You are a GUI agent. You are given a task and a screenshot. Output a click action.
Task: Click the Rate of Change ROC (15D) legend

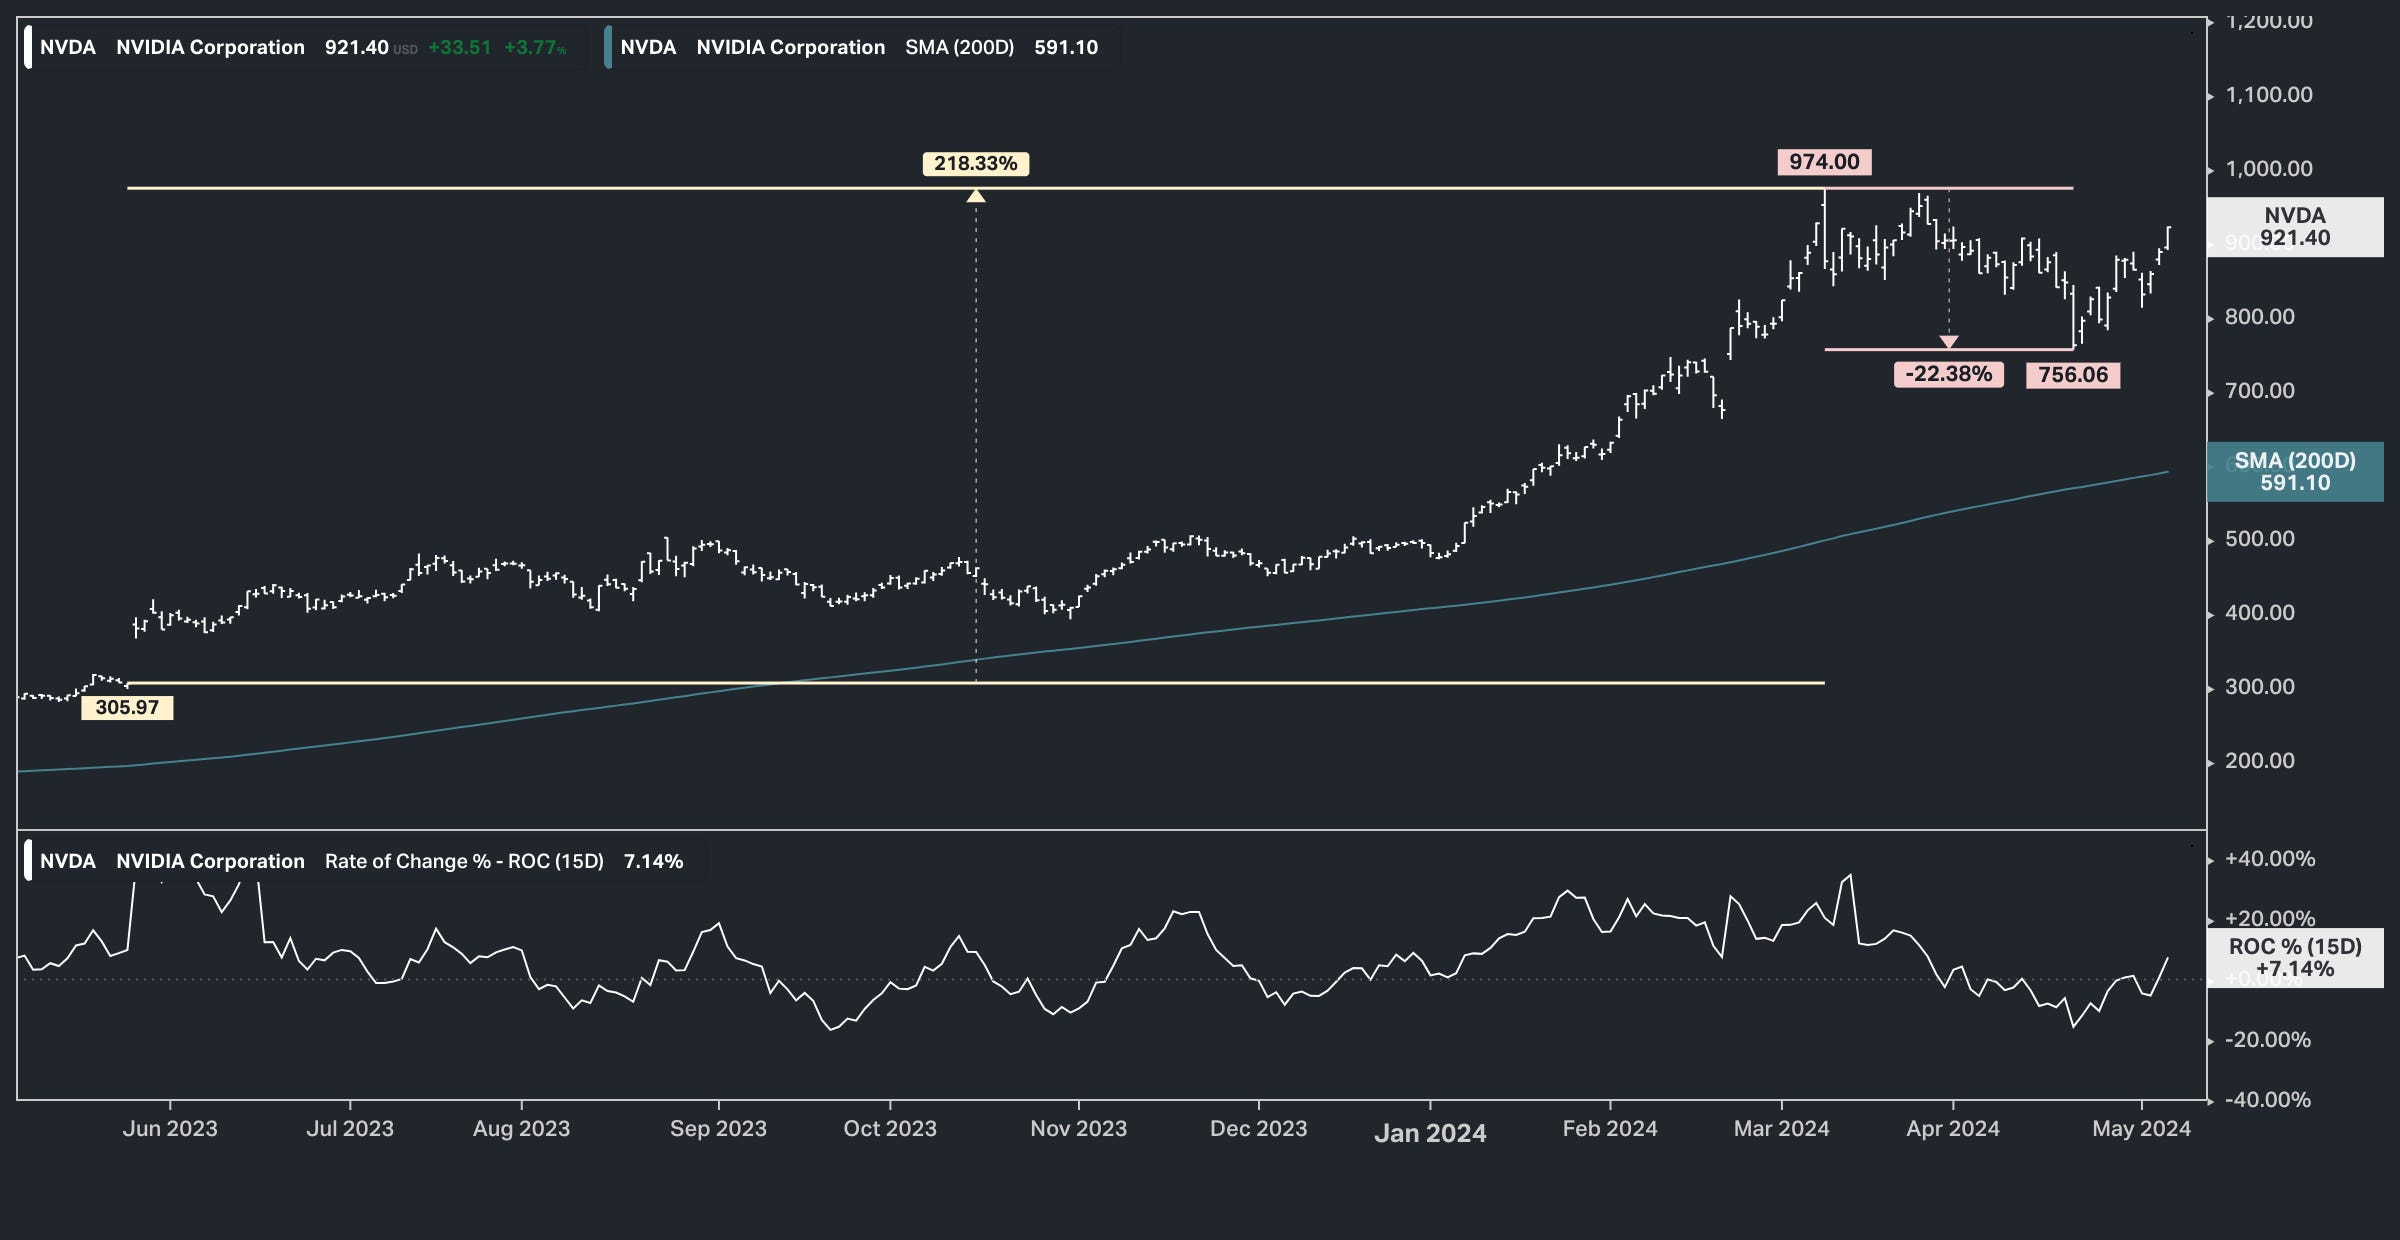point(362,861)
